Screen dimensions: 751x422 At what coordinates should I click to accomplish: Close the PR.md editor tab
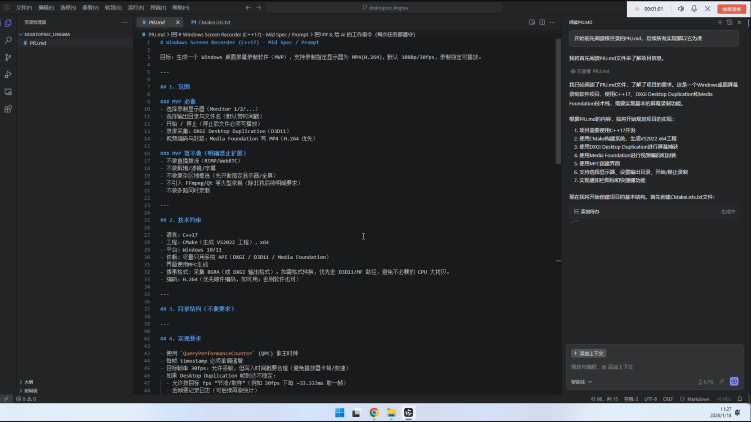[x=177, y=23]
